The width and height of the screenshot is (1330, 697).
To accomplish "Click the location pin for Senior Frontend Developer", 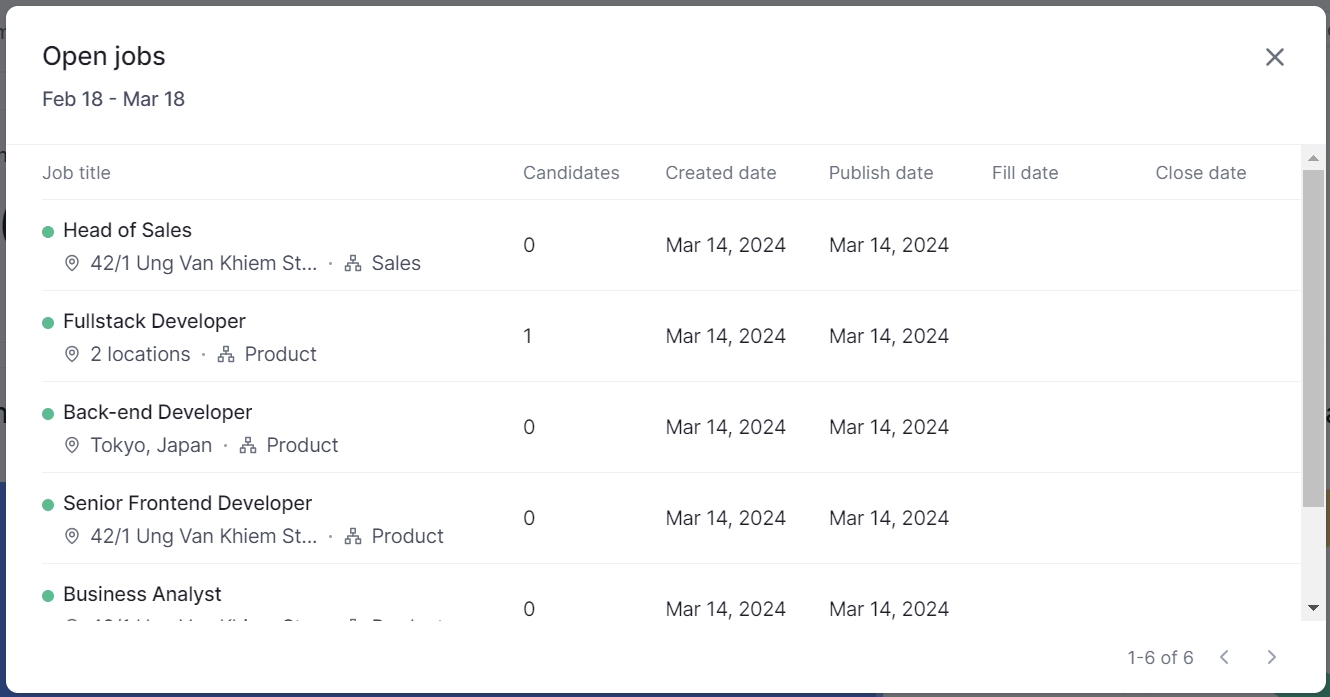I will pos(72,536).
